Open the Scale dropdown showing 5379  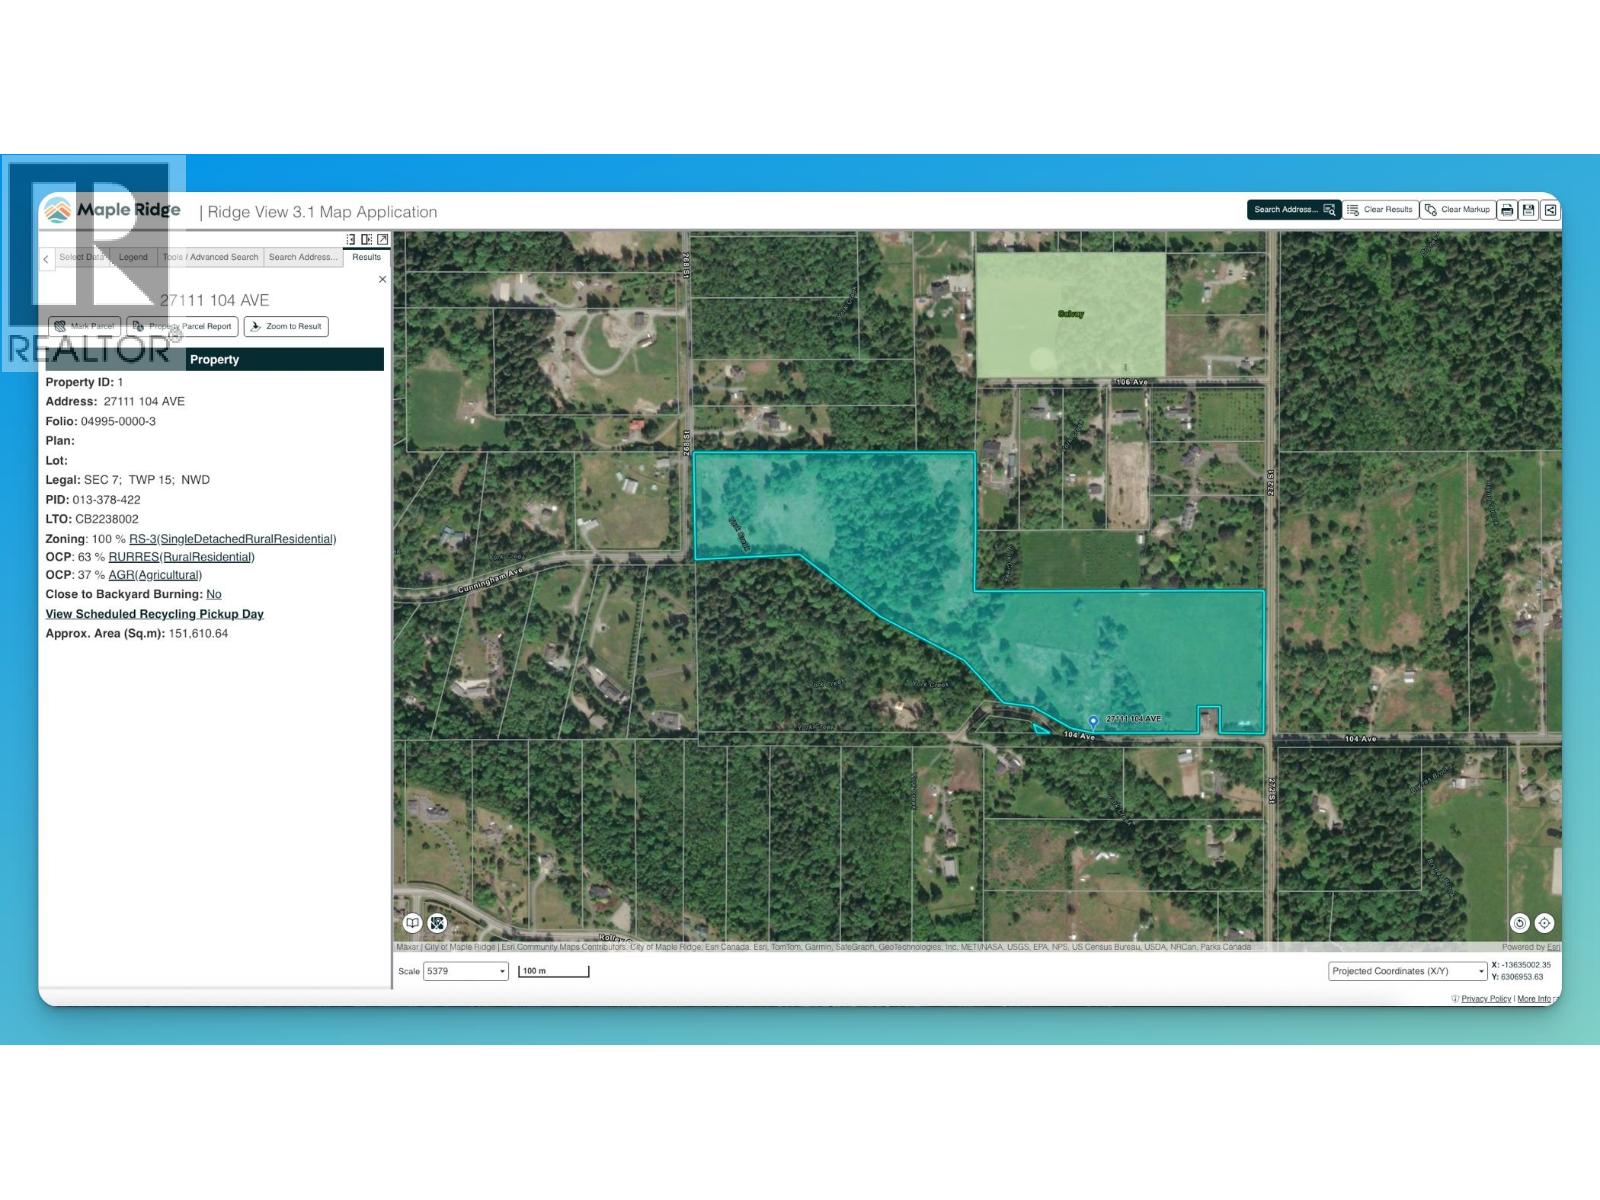click(466, 971)
